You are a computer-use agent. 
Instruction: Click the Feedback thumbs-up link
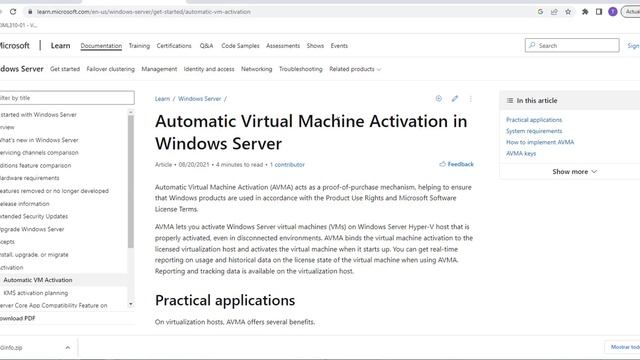(456, 164)
